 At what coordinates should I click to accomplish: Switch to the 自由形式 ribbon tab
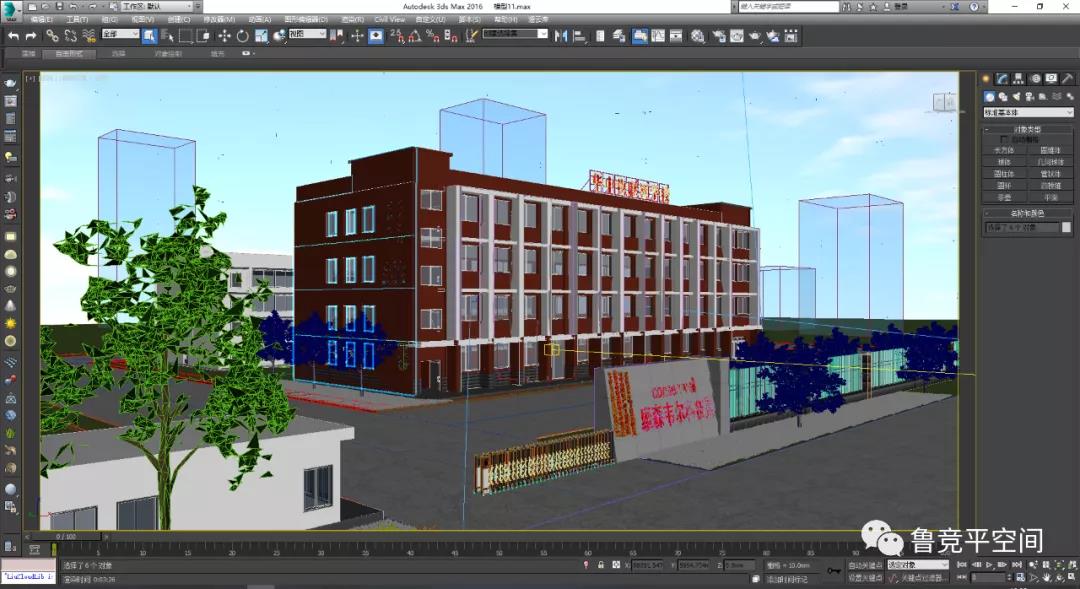coord(69,54)
